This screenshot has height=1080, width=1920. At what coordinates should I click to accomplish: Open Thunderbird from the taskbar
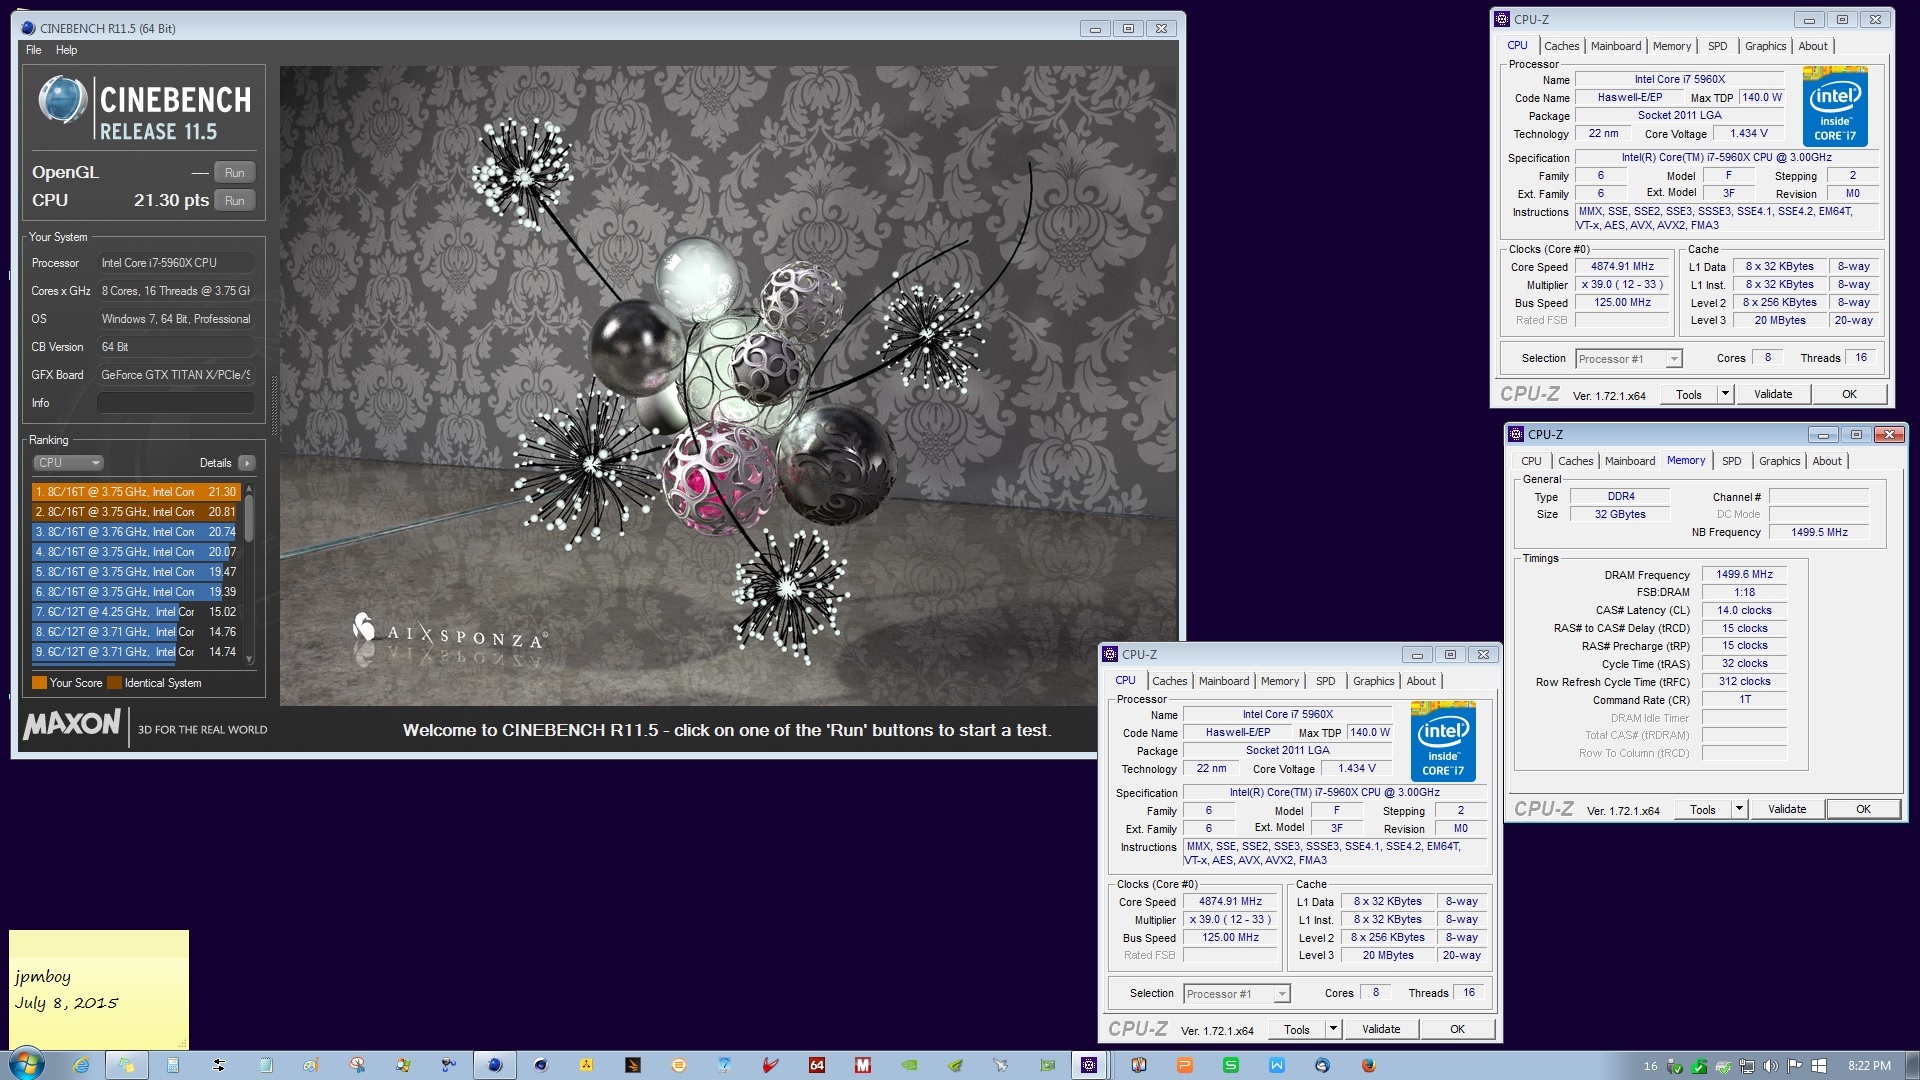(x=1323, y=1065)
